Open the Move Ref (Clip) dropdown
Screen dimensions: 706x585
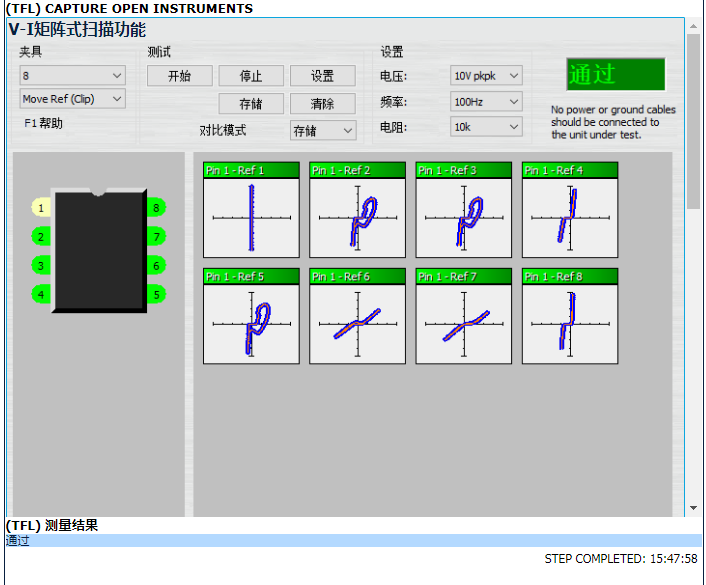coord(72,99)
